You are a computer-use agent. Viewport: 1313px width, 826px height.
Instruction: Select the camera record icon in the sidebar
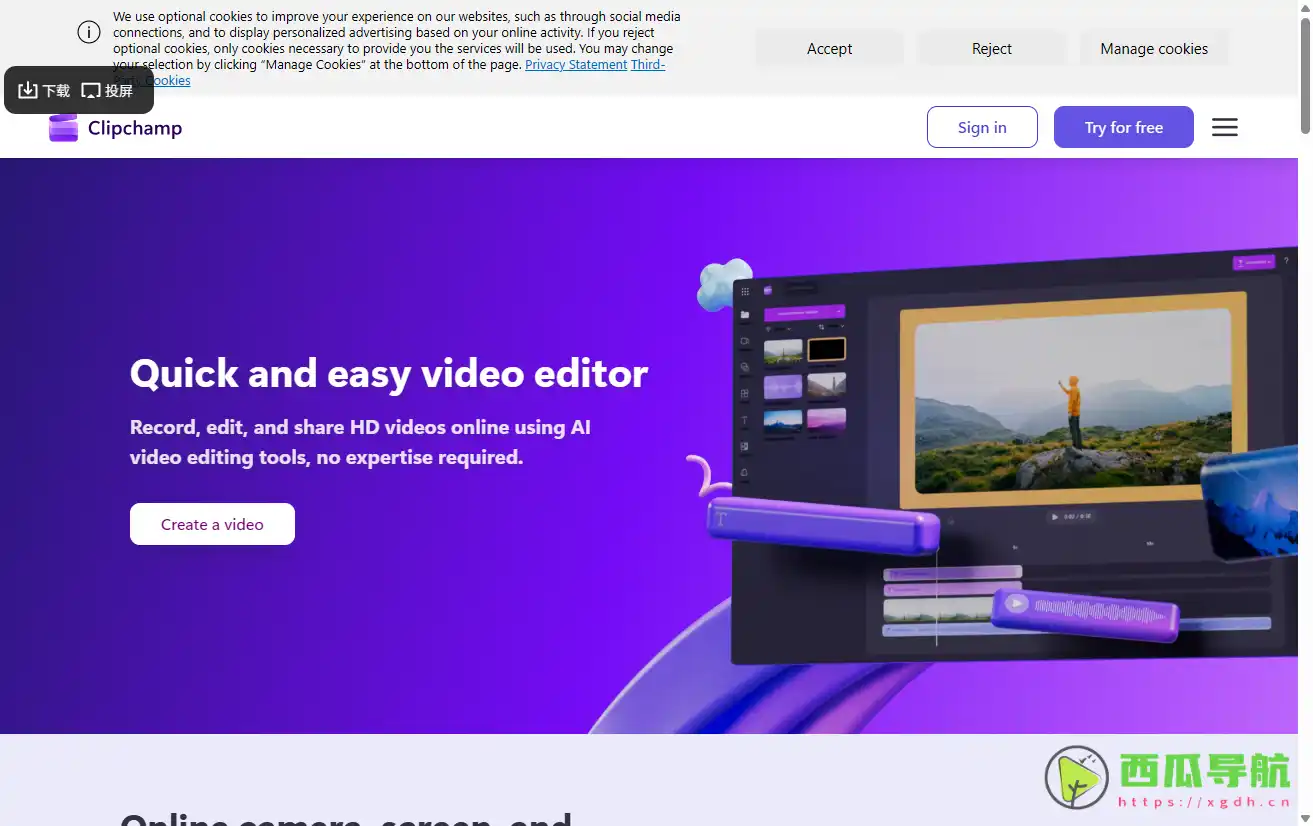pos(745,341)
